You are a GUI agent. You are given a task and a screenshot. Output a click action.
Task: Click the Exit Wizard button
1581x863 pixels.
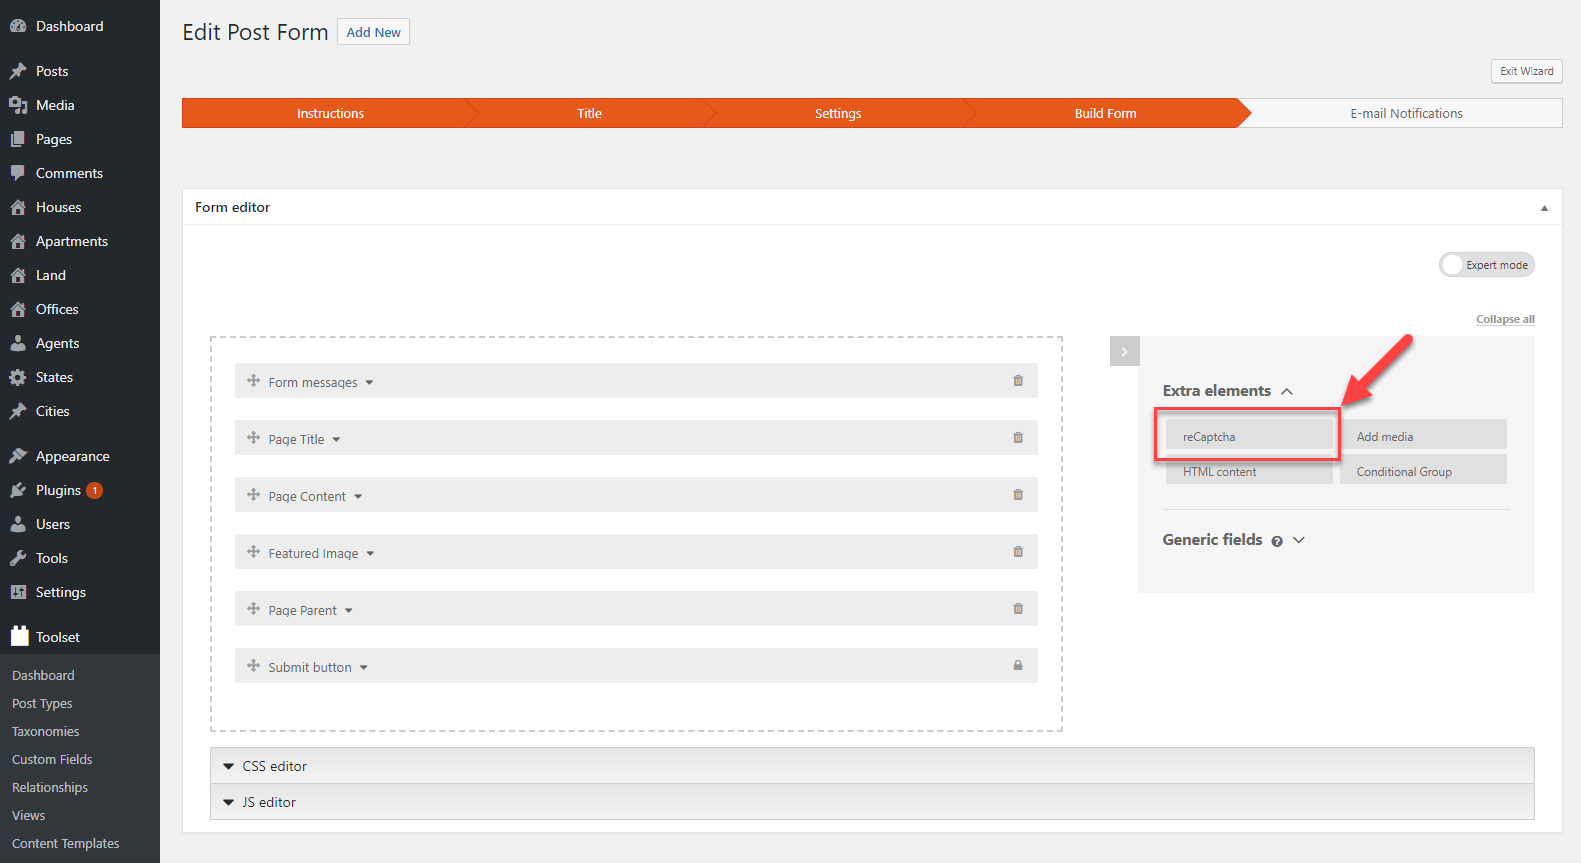pos(1526,71)
